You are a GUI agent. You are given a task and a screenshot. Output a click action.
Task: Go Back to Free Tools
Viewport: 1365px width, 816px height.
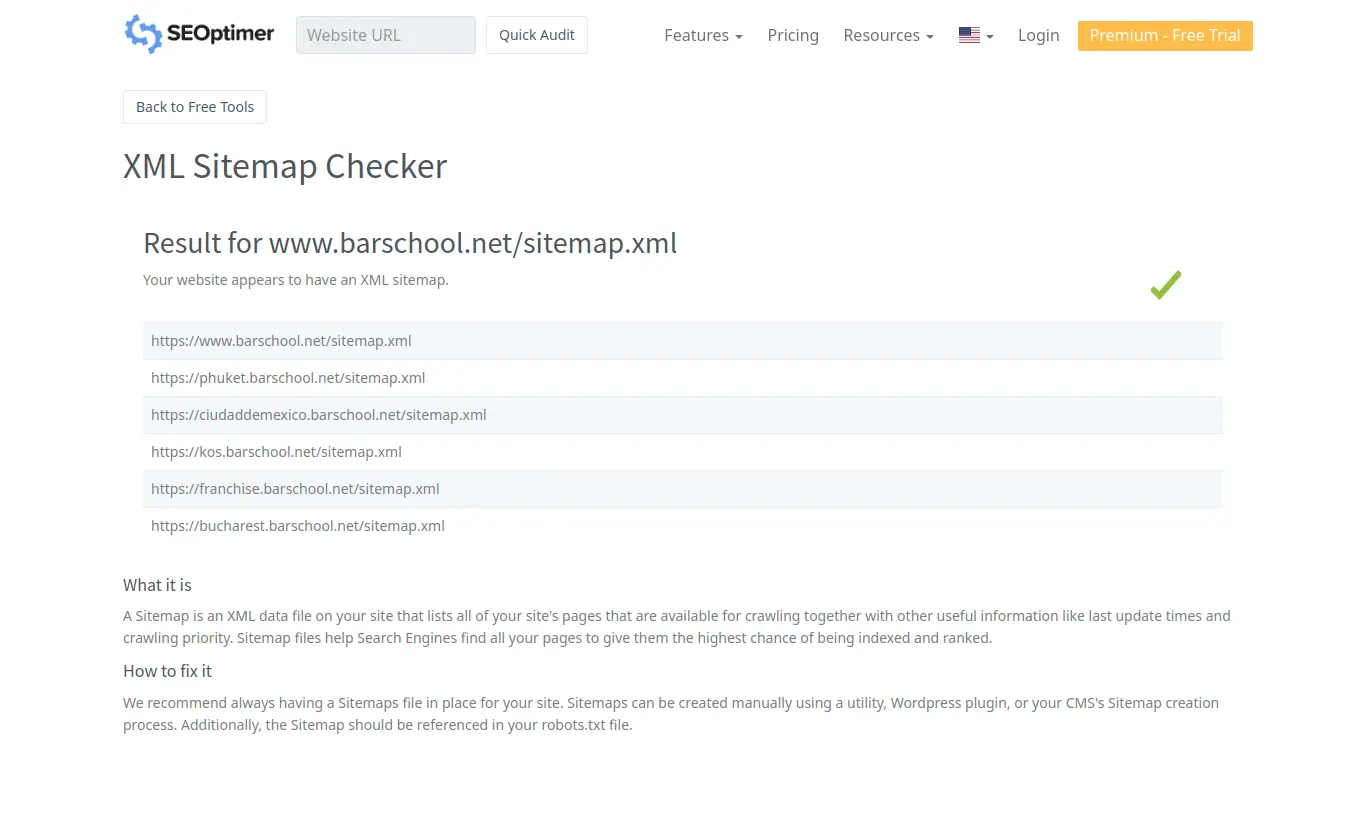pos(195,107)
